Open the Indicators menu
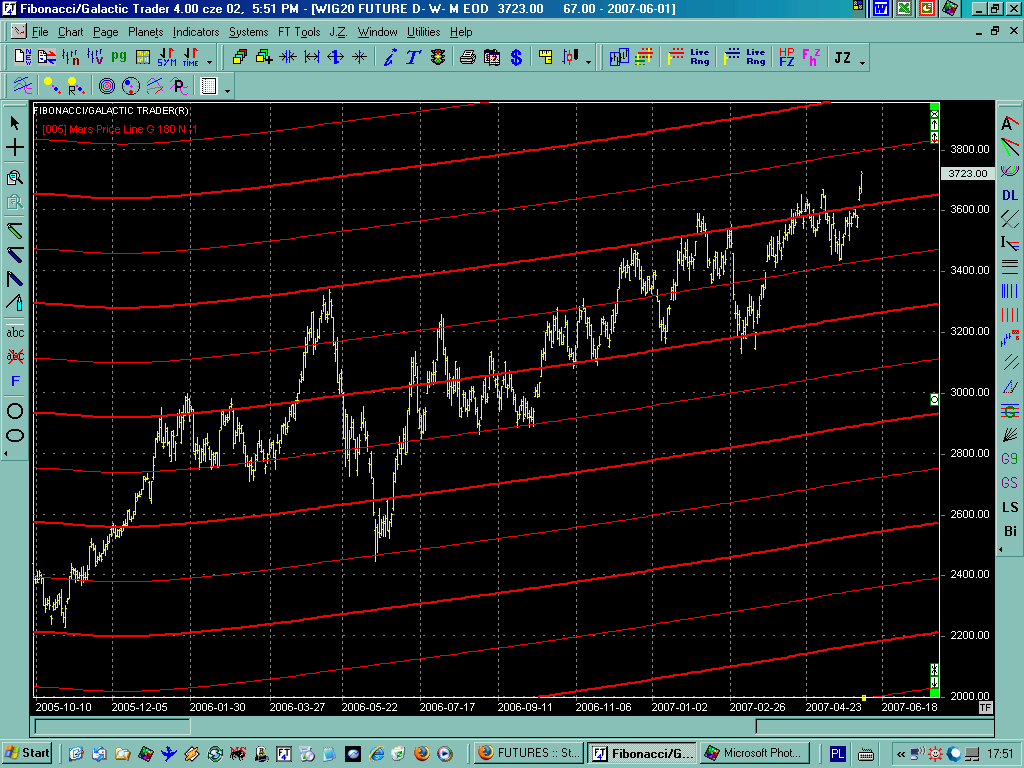Viewport: 1024px width, 768px height. (x=196, y=32)
